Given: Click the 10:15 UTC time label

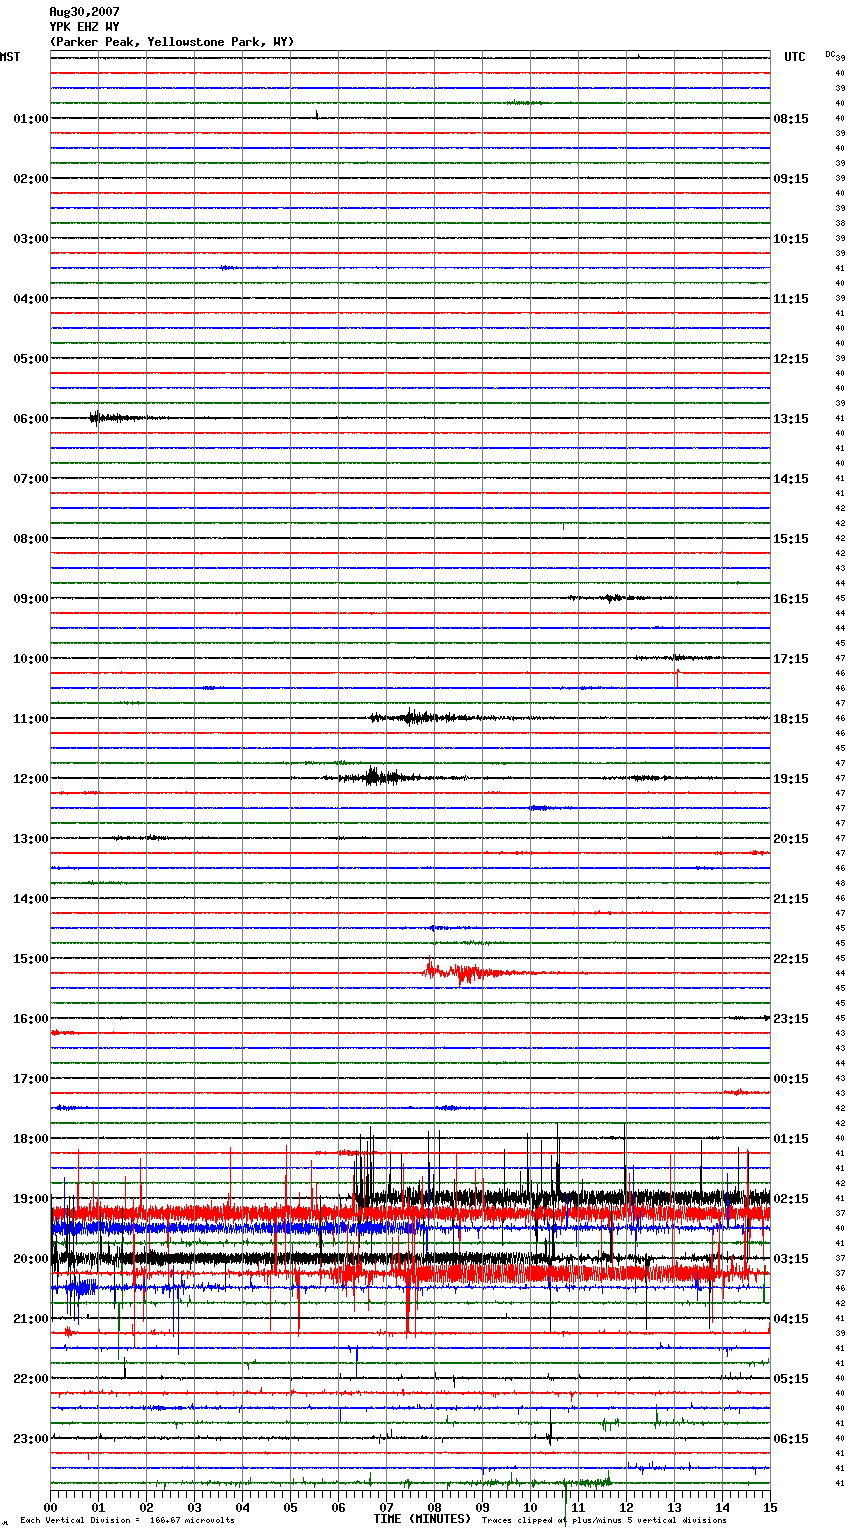Looking at the screenshot, I should click(x=791, y=239).
